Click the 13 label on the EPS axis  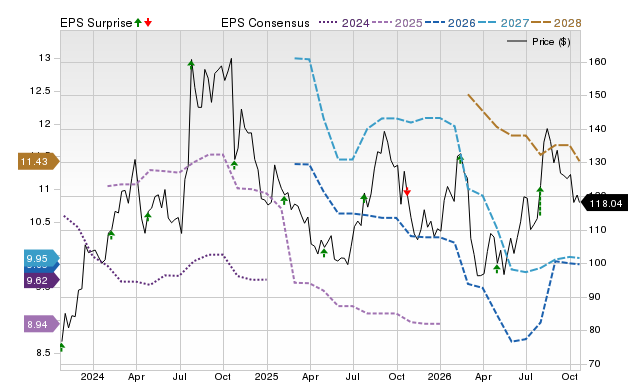(44, 58)
